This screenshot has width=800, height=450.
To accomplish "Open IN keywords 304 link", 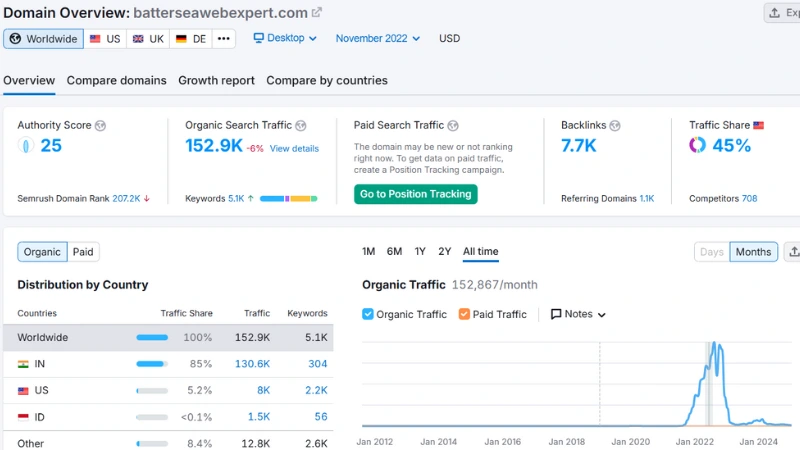I will tap(317, 364).
